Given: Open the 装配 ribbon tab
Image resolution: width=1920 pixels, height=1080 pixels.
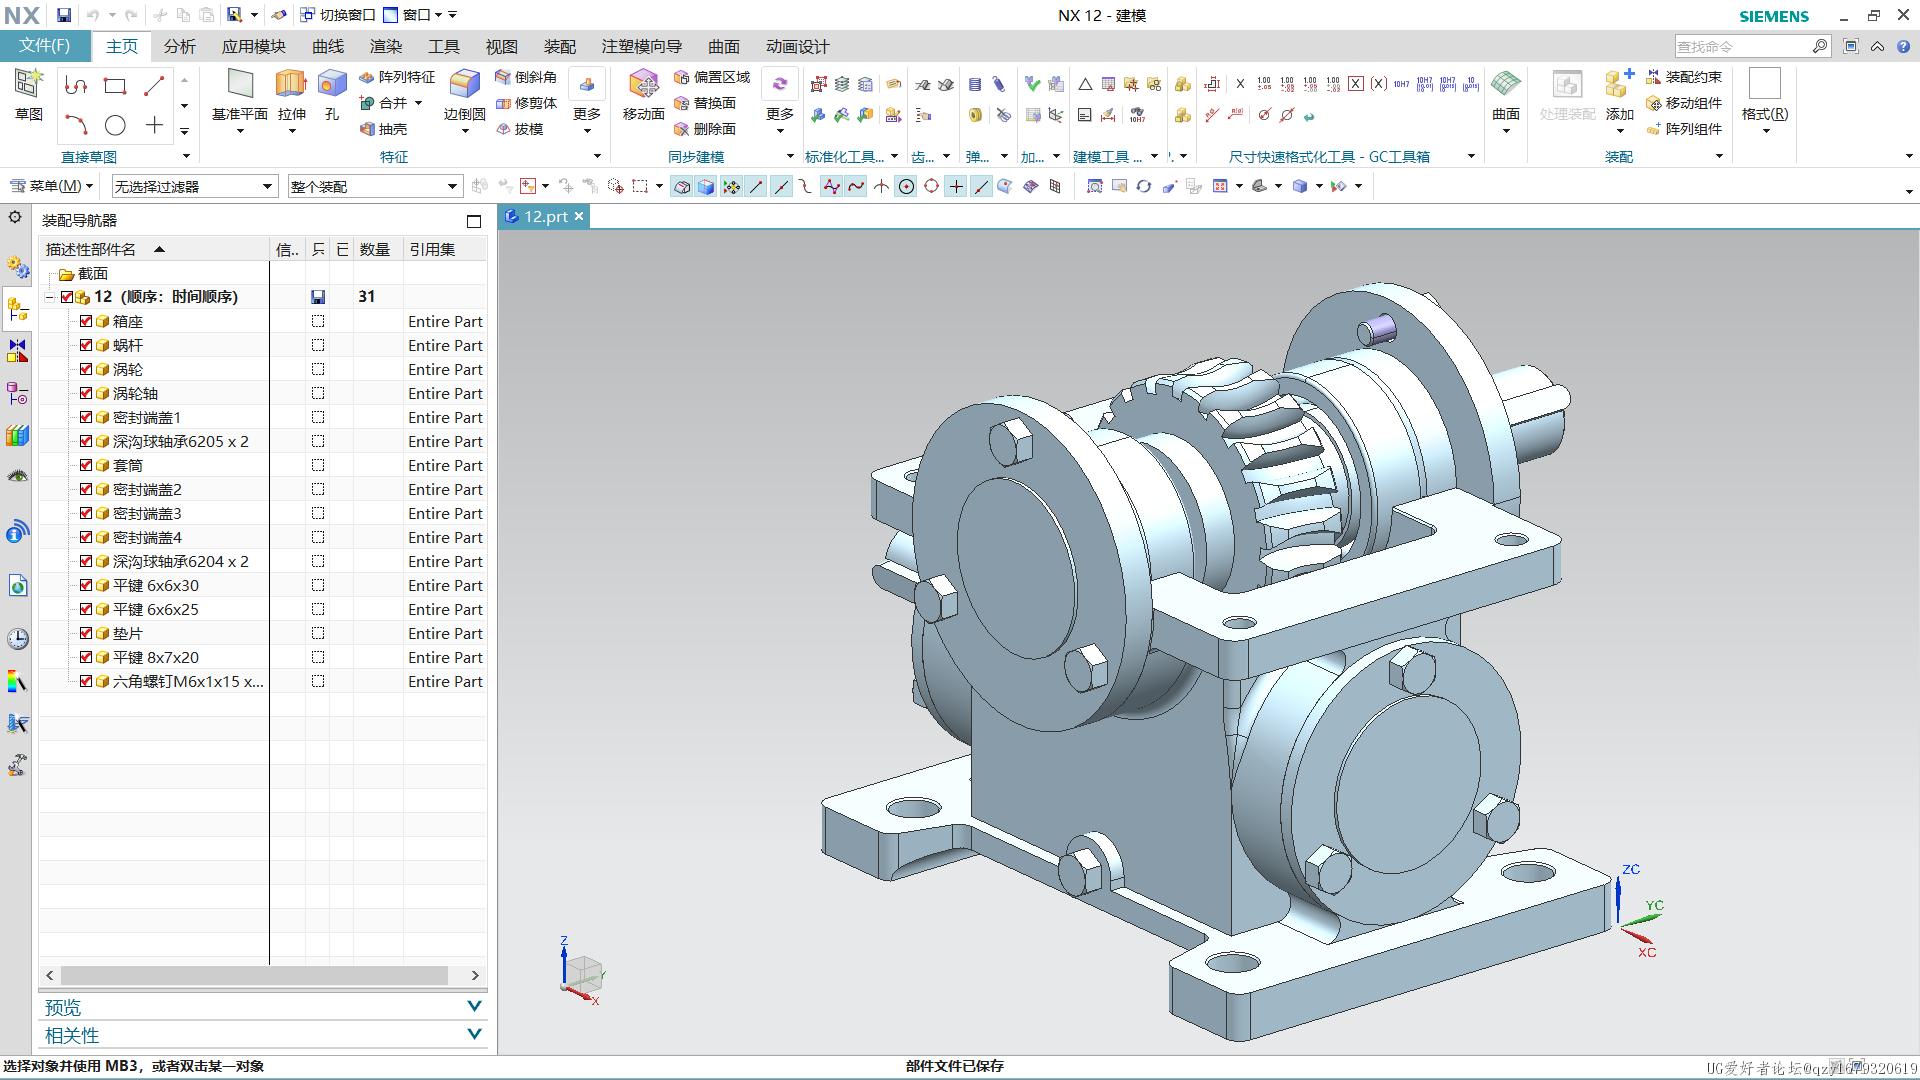Looking at the screenshot, I should click(560, 46).
